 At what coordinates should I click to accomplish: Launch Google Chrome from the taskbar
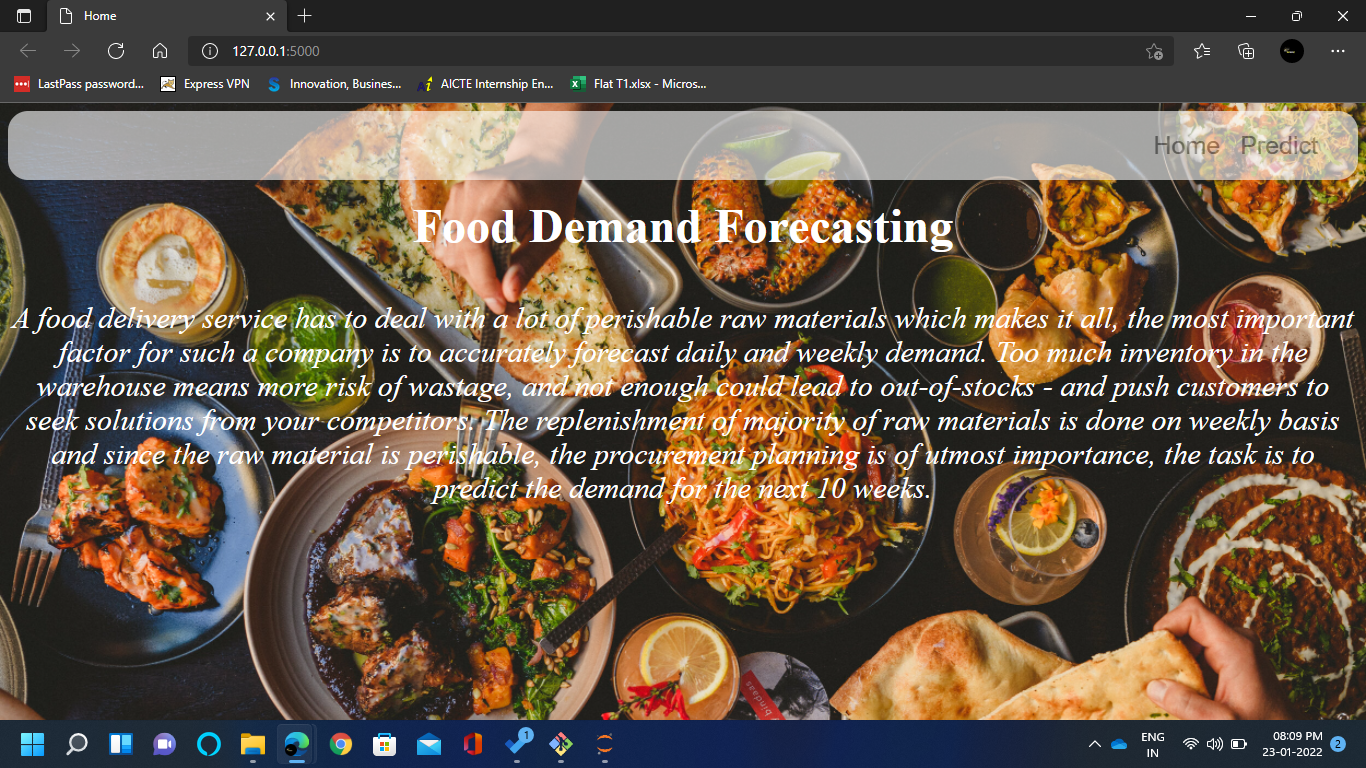pos(340,744)
